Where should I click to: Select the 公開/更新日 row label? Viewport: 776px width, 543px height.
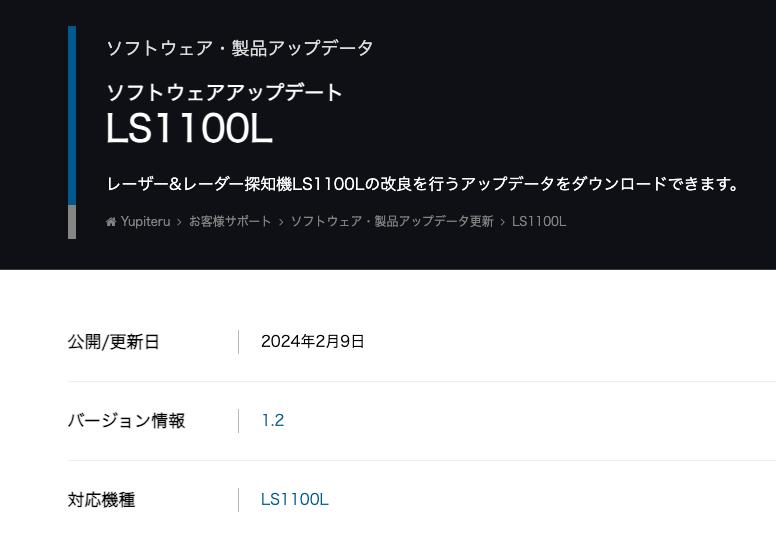click(113, 342)
